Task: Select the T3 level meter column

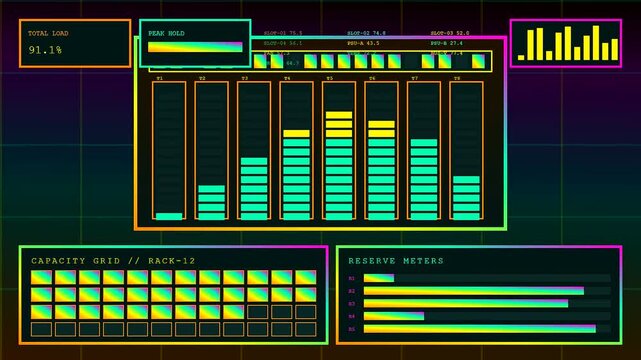Action: click(x=254, y=151)
